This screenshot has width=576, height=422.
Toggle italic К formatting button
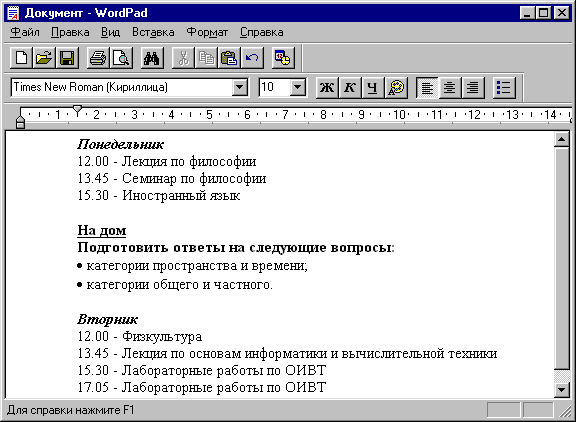[350, 88]
